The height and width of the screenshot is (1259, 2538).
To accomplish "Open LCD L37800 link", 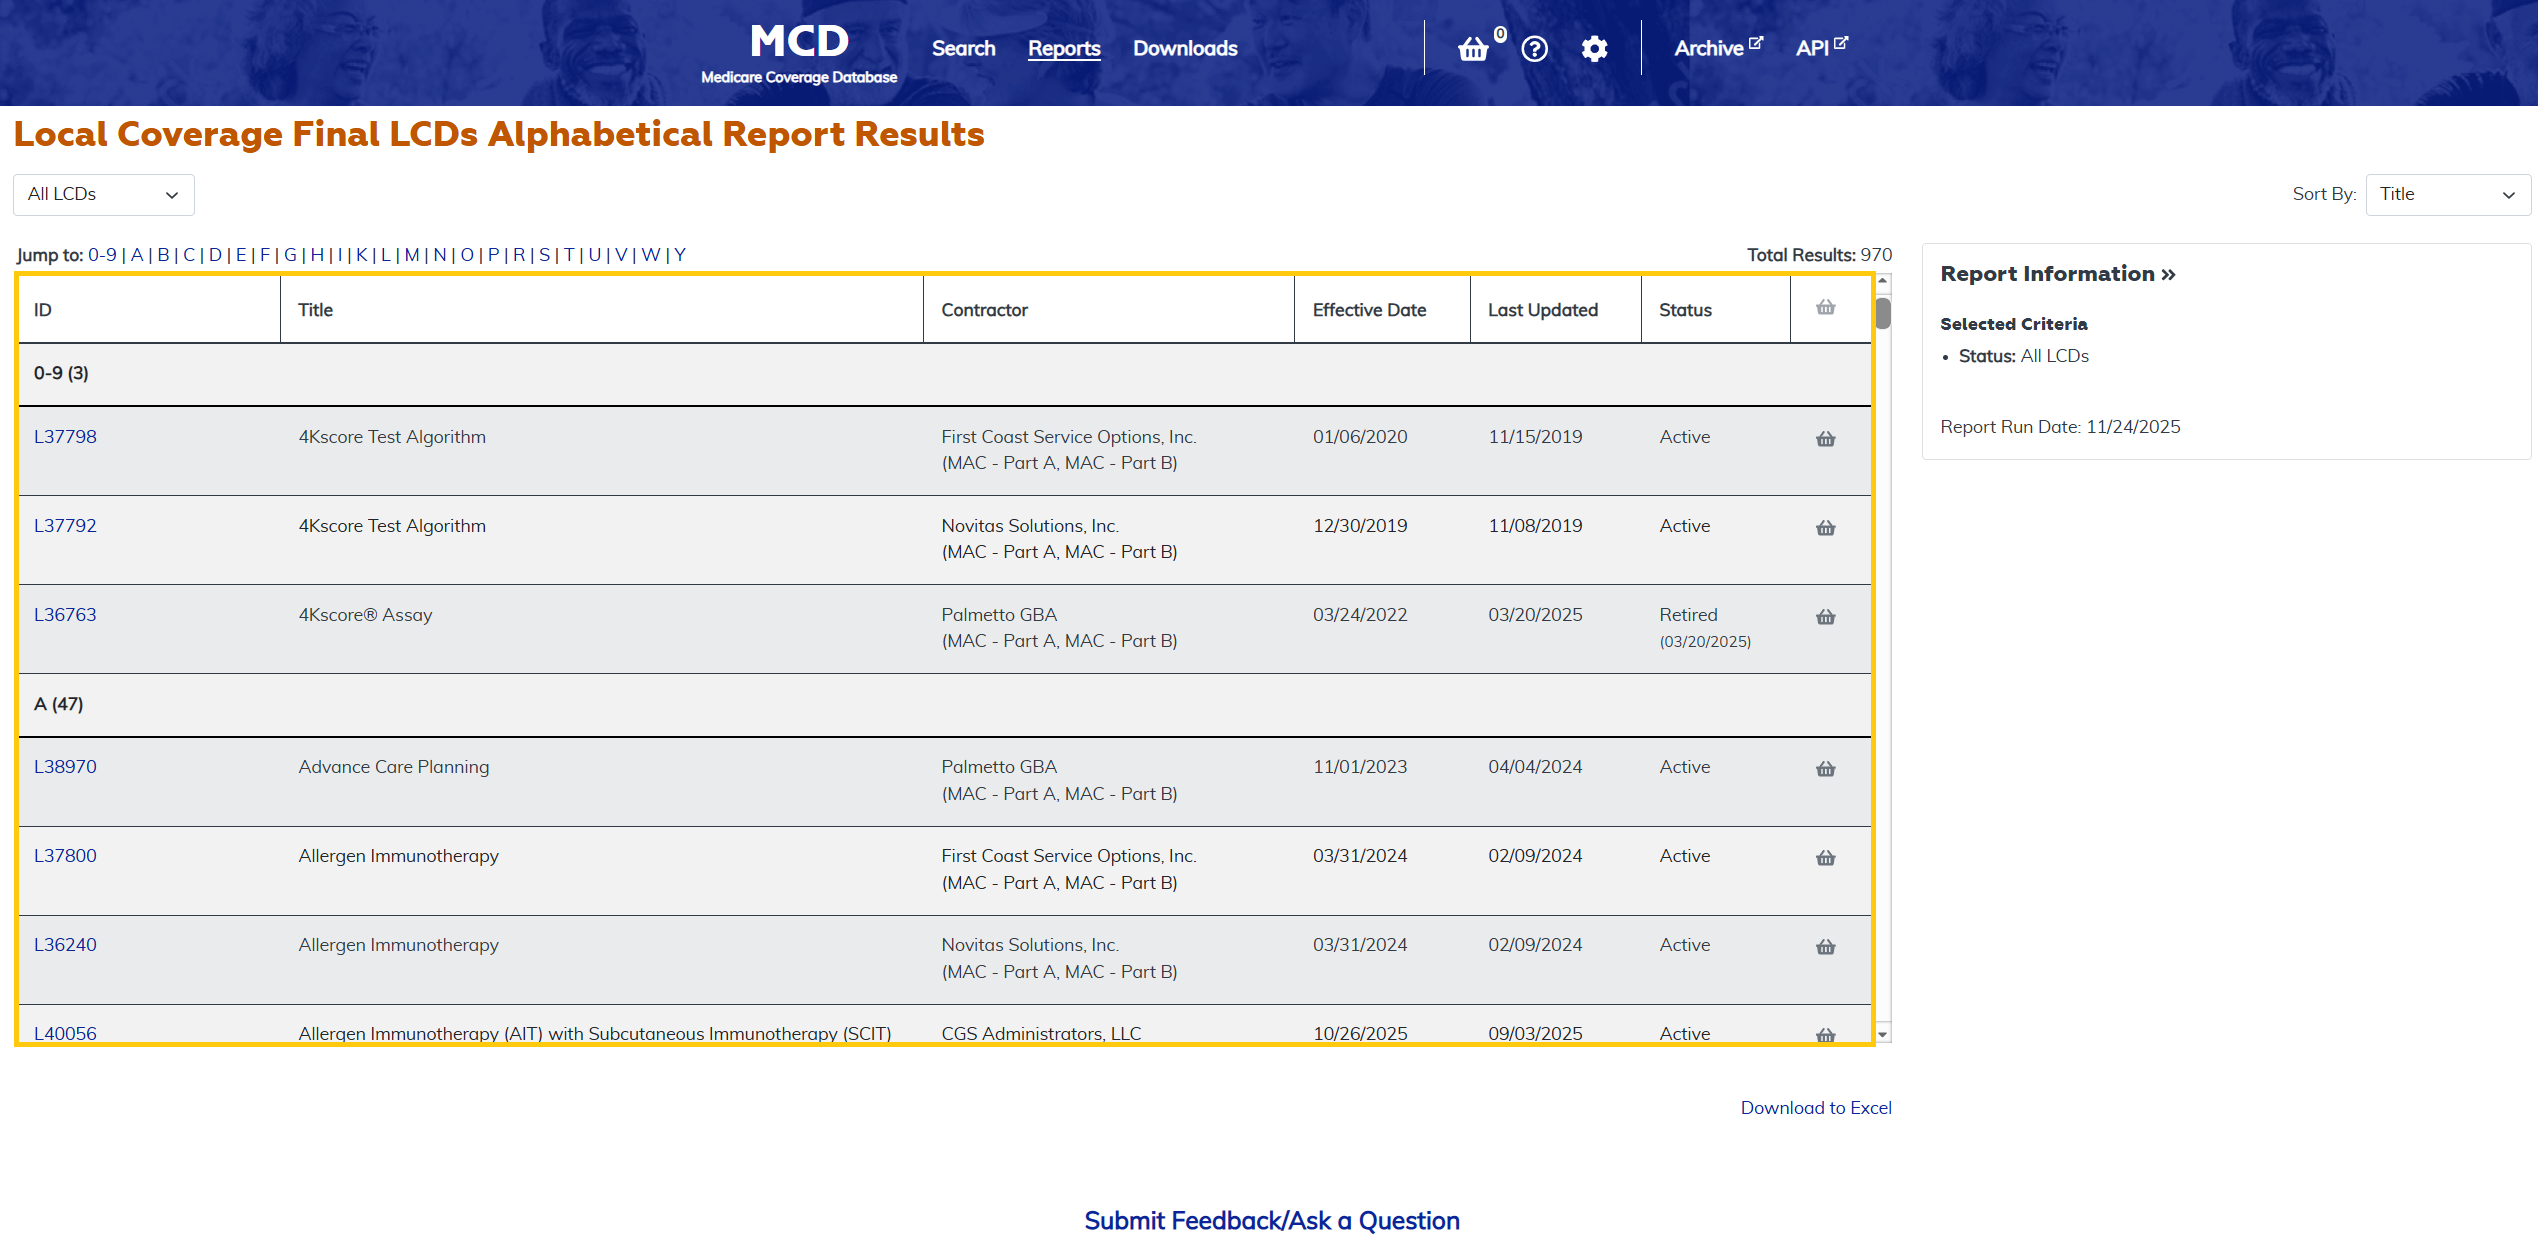I will (65, 856).
